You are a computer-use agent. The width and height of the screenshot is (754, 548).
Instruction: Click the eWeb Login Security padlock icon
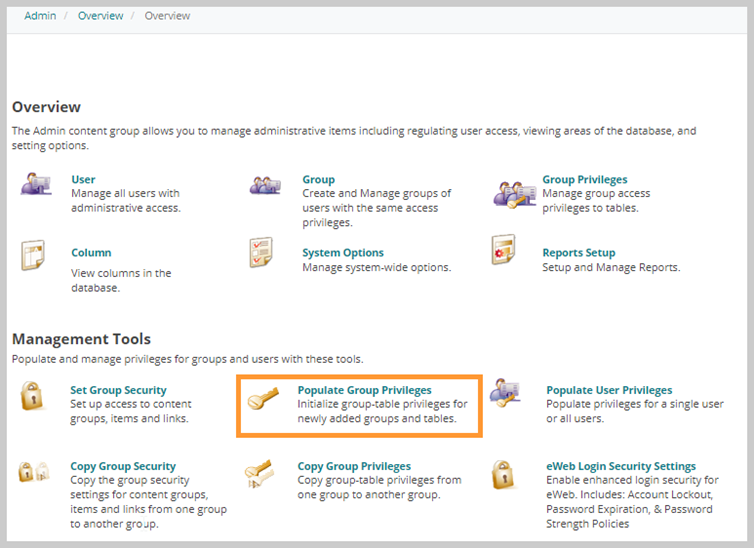[503, 474]
